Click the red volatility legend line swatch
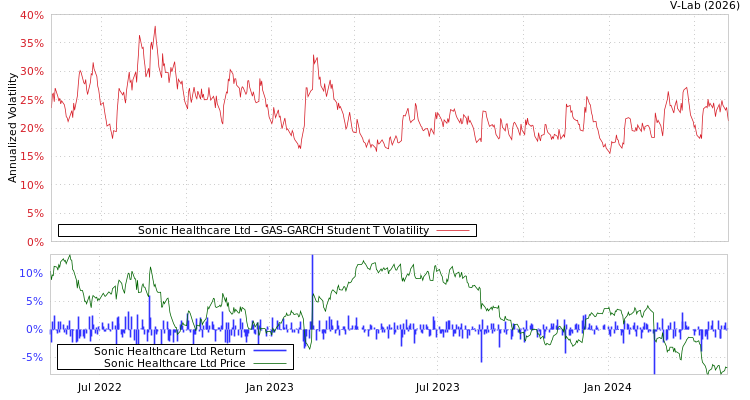 [452, 230]
